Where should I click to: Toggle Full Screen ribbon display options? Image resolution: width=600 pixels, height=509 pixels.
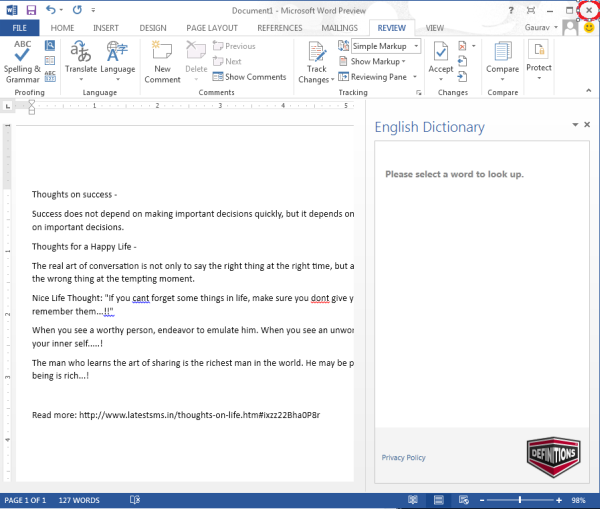coord(530,10)
